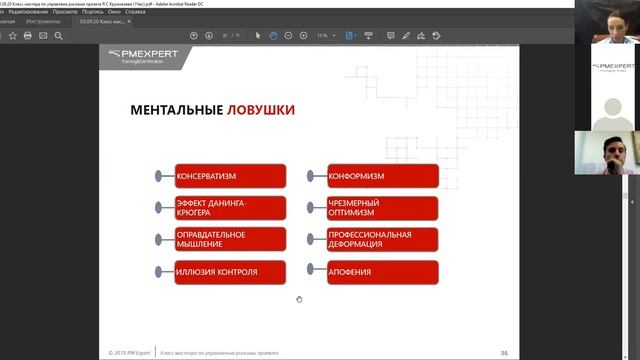Select the highlight pen tool

[406, 36]
